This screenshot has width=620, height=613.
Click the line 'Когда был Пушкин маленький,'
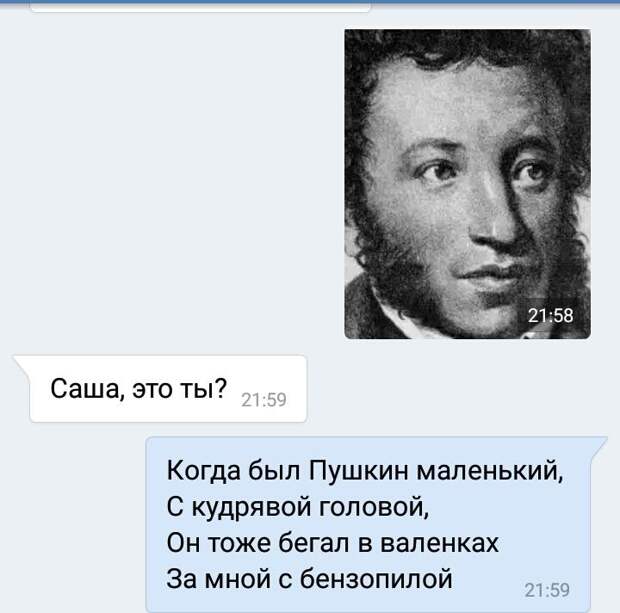point(365,471)
